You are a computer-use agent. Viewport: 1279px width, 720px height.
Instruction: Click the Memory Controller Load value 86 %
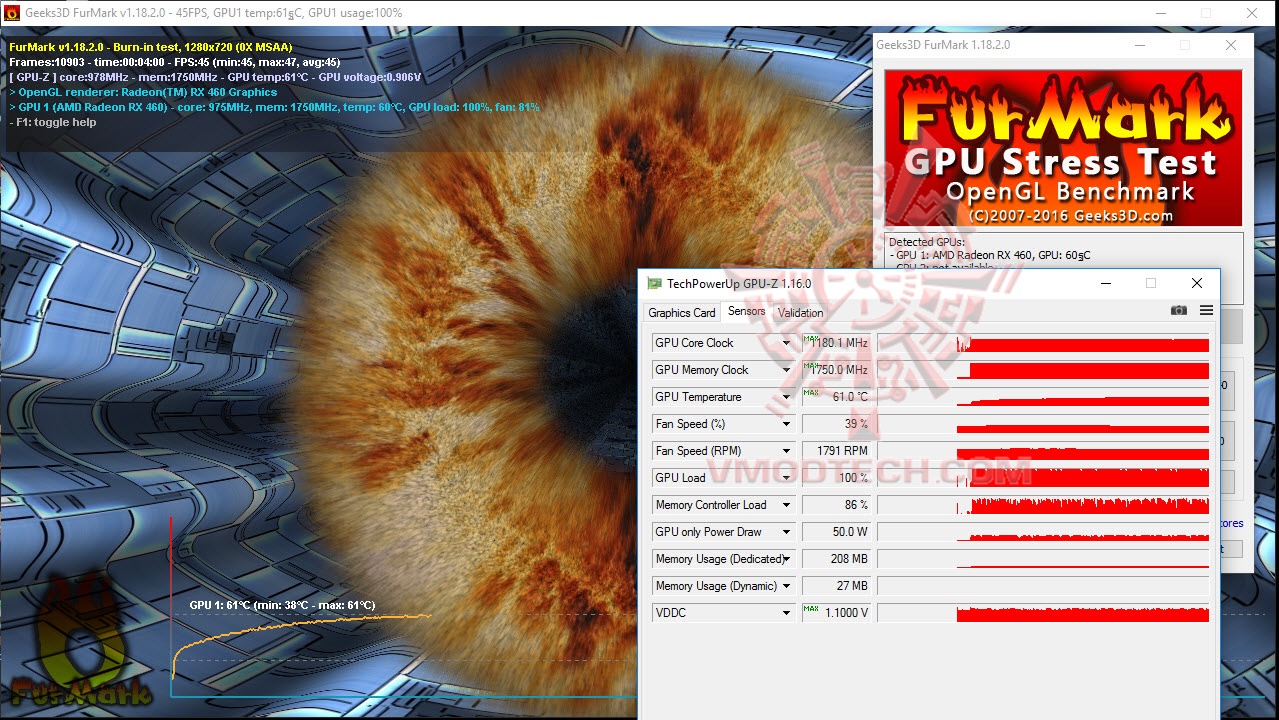(836, 505)
